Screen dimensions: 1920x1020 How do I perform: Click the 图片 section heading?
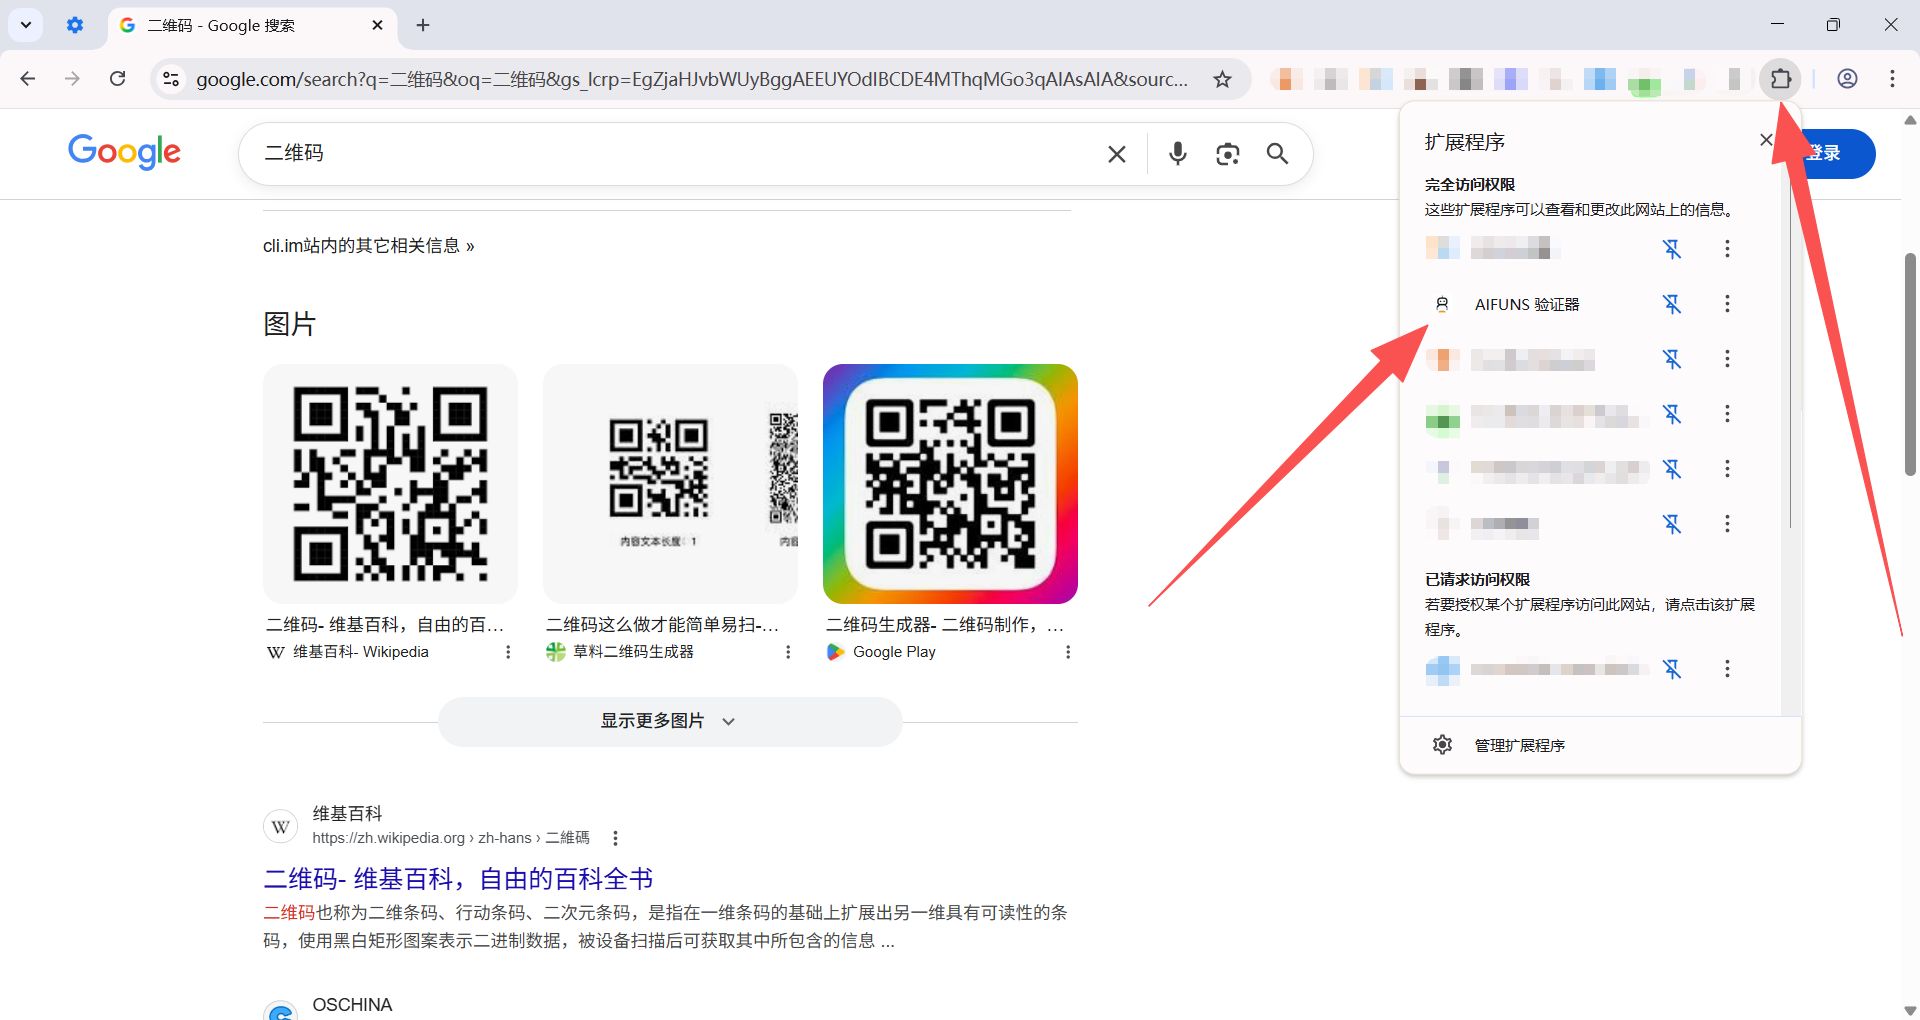point(289,324)
